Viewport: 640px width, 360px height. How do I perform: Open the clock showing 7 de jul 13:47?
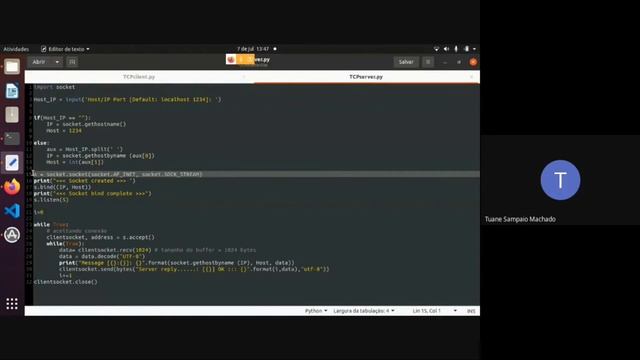(x=253, y=49)
